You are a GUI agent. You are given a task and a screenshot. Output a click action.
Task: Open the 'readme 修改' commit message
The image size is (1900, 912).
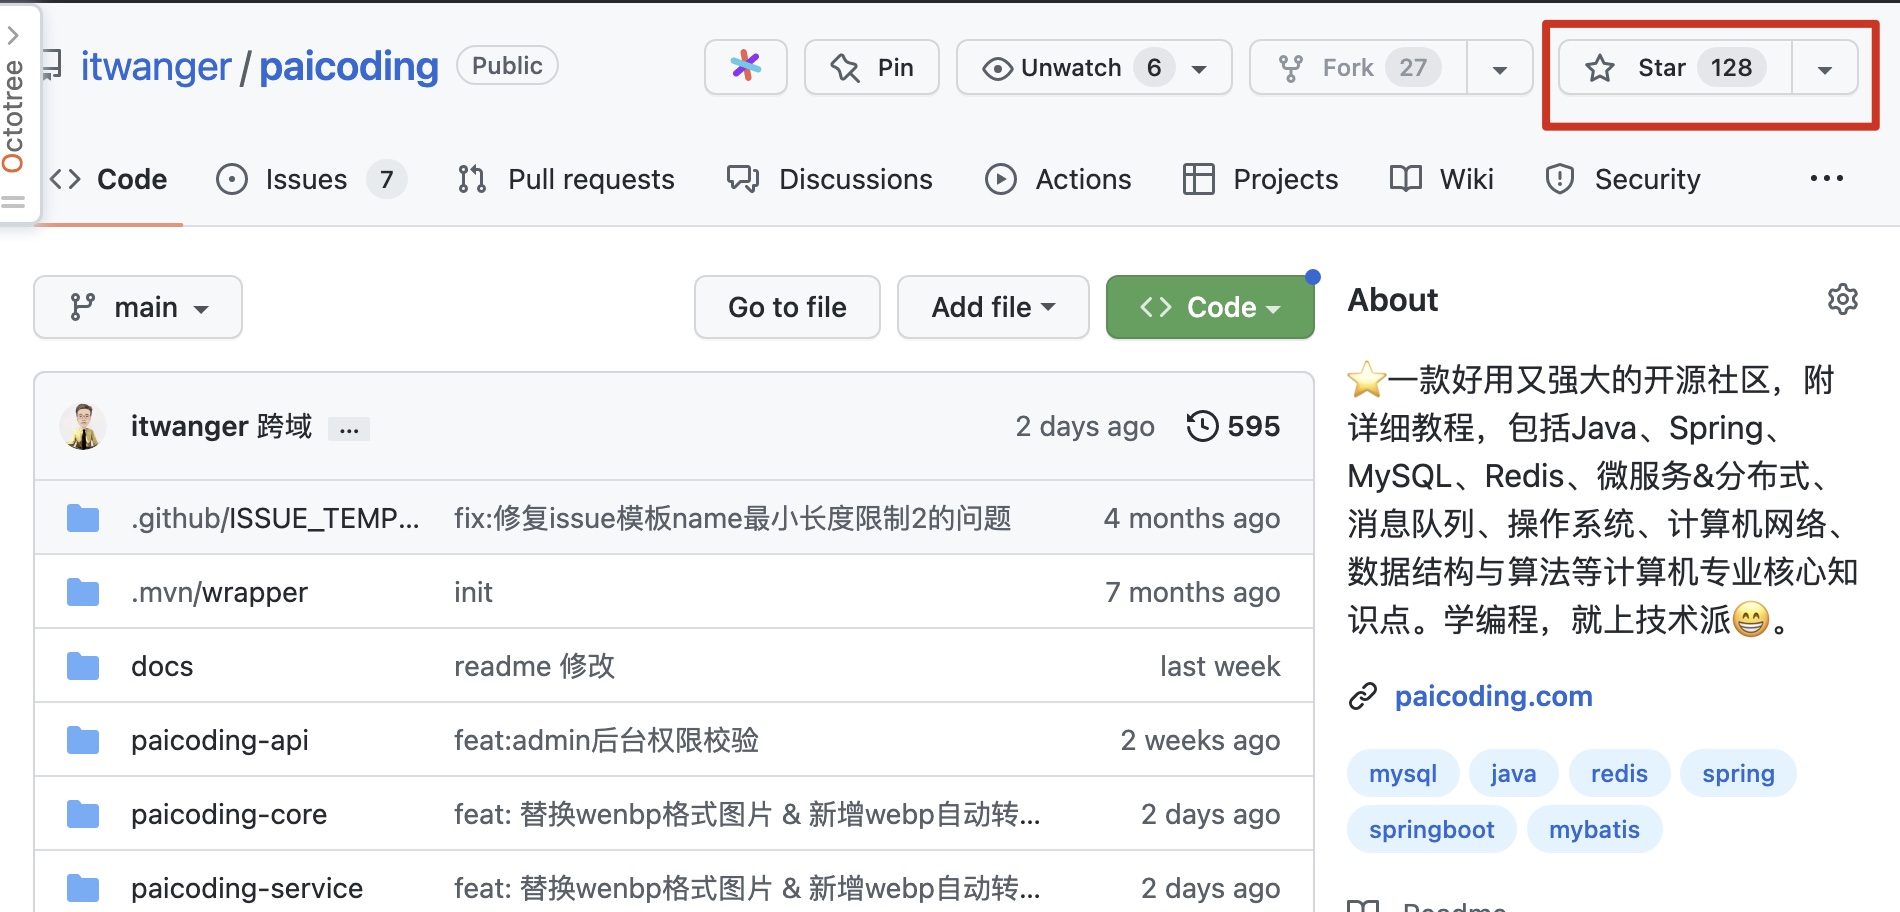[534, 666]
